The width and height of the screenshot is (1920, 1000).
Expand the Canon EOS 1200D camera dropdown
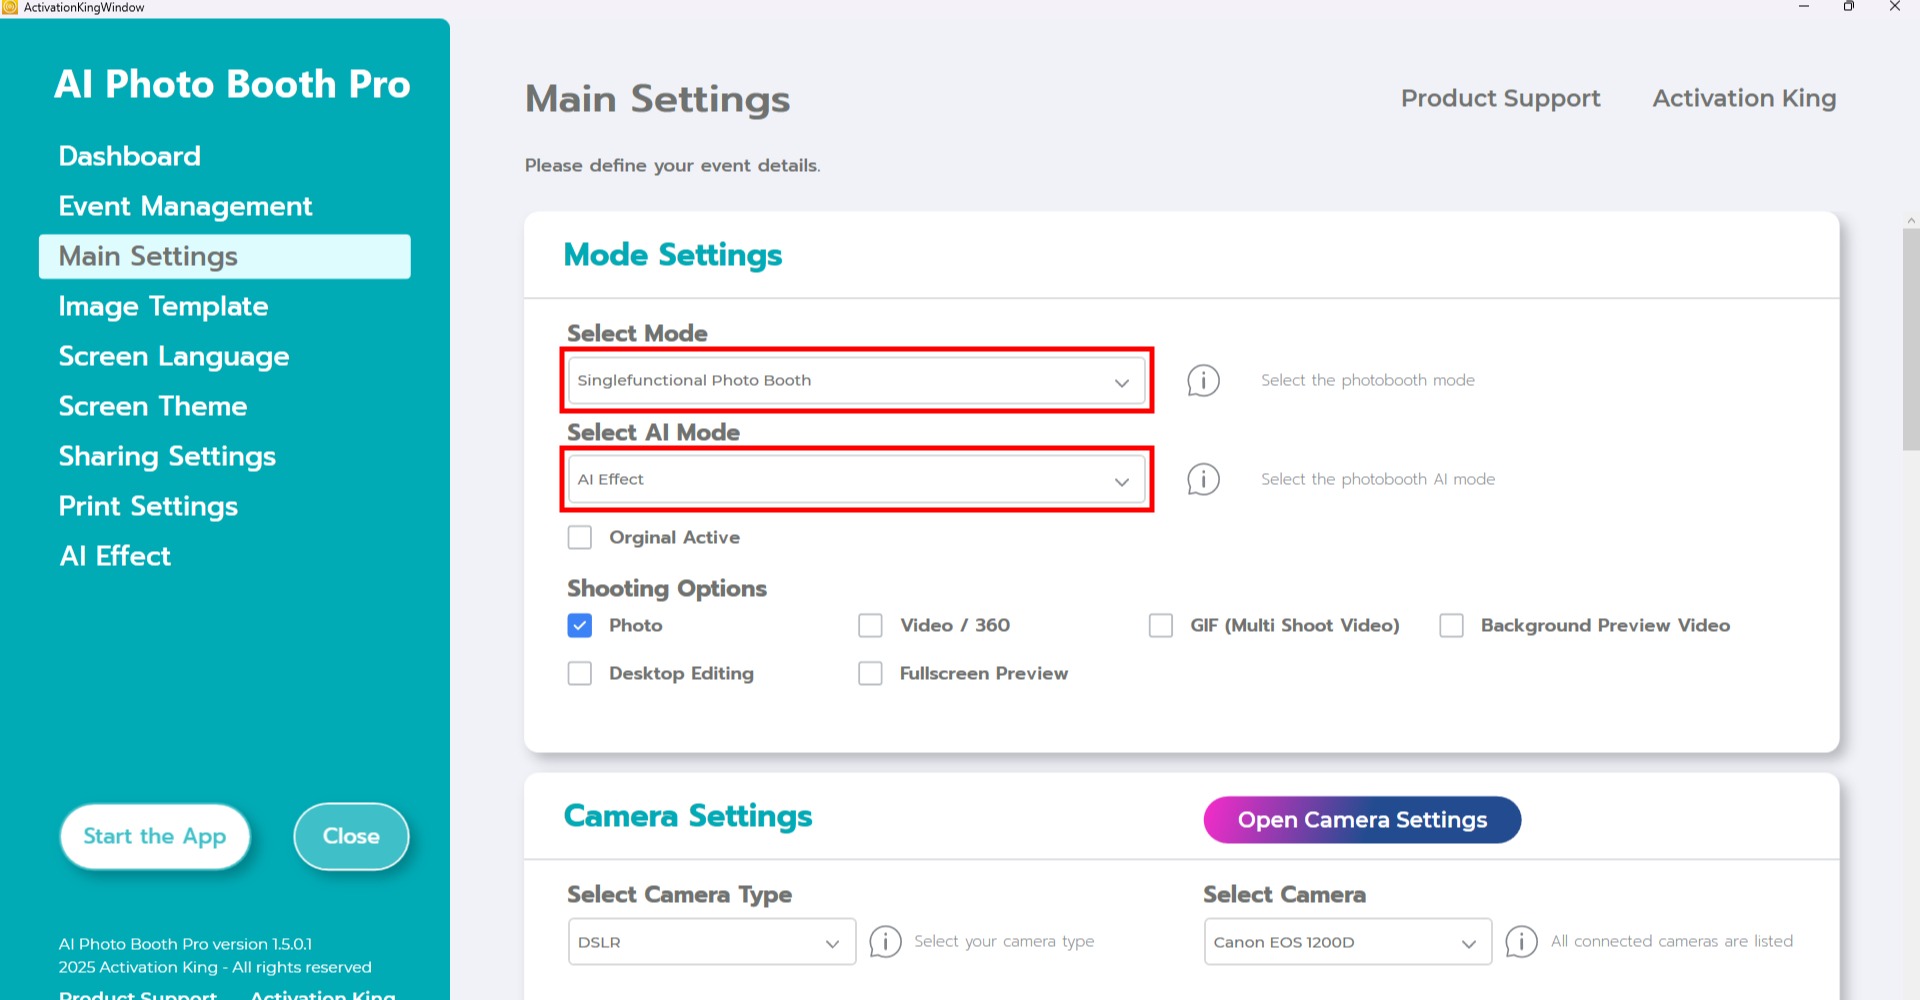[x=1347, y=942]
